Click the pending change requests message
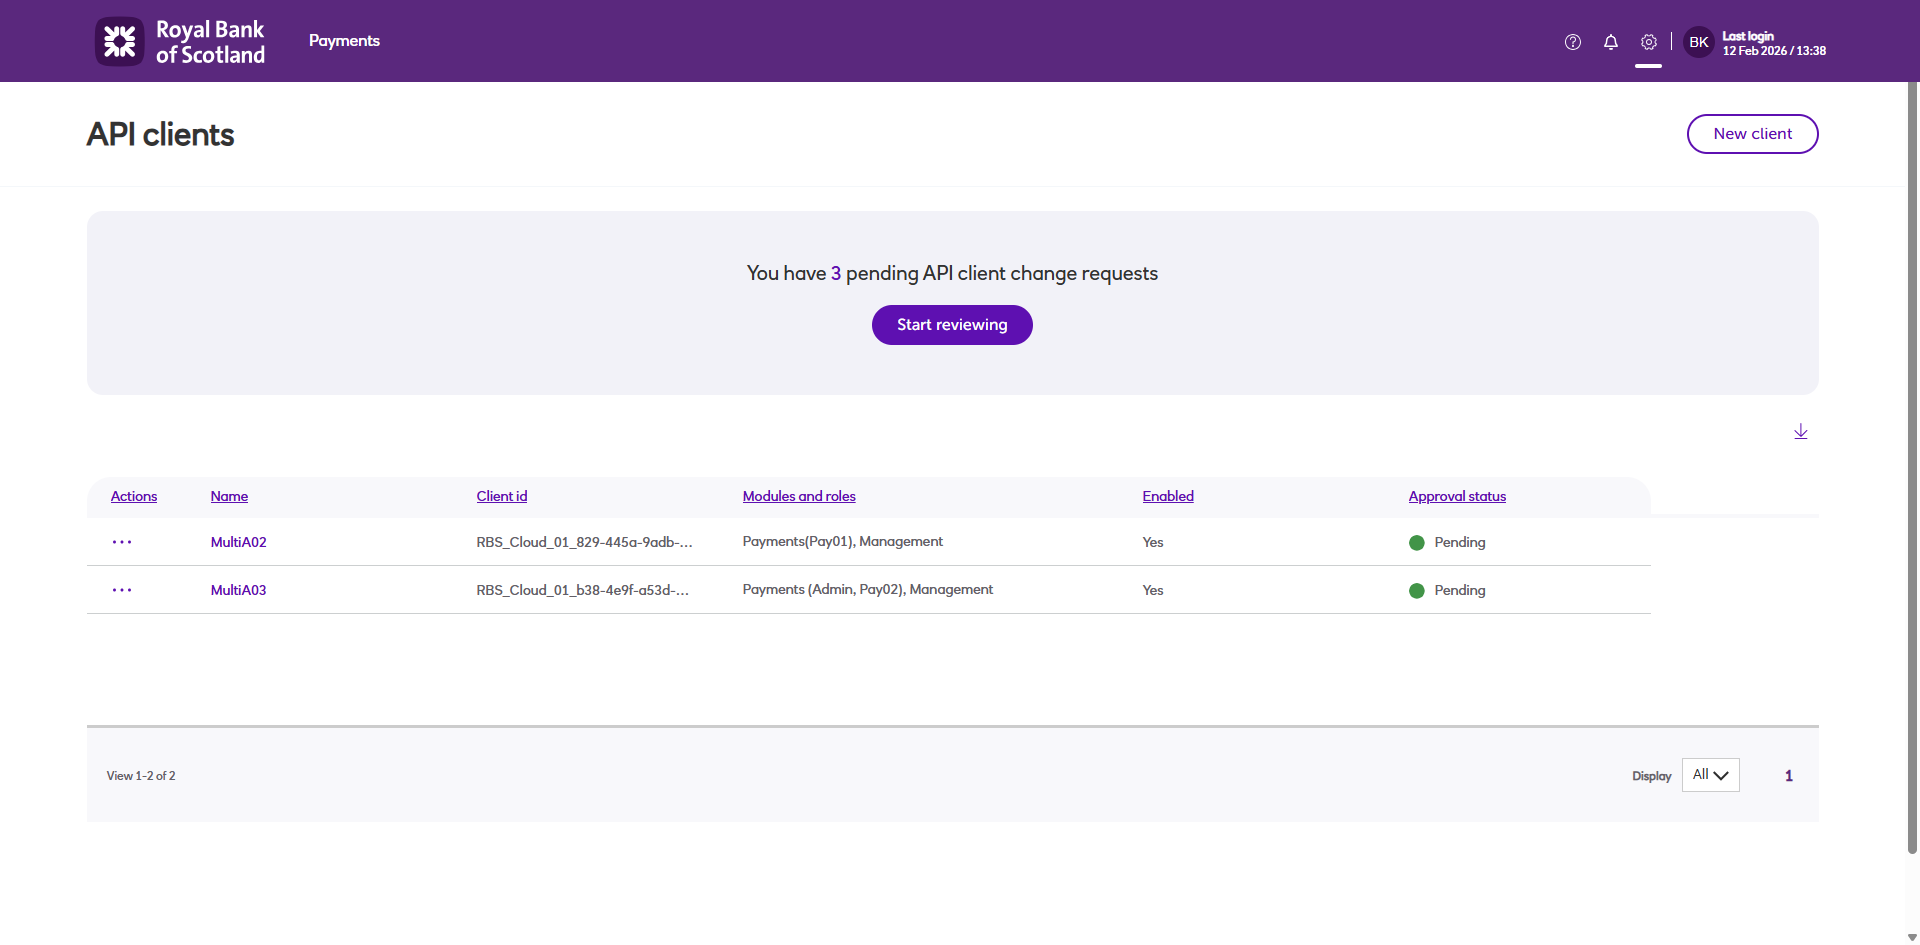1920x945 pixels. pyautogui.click(x=952, y=273)
